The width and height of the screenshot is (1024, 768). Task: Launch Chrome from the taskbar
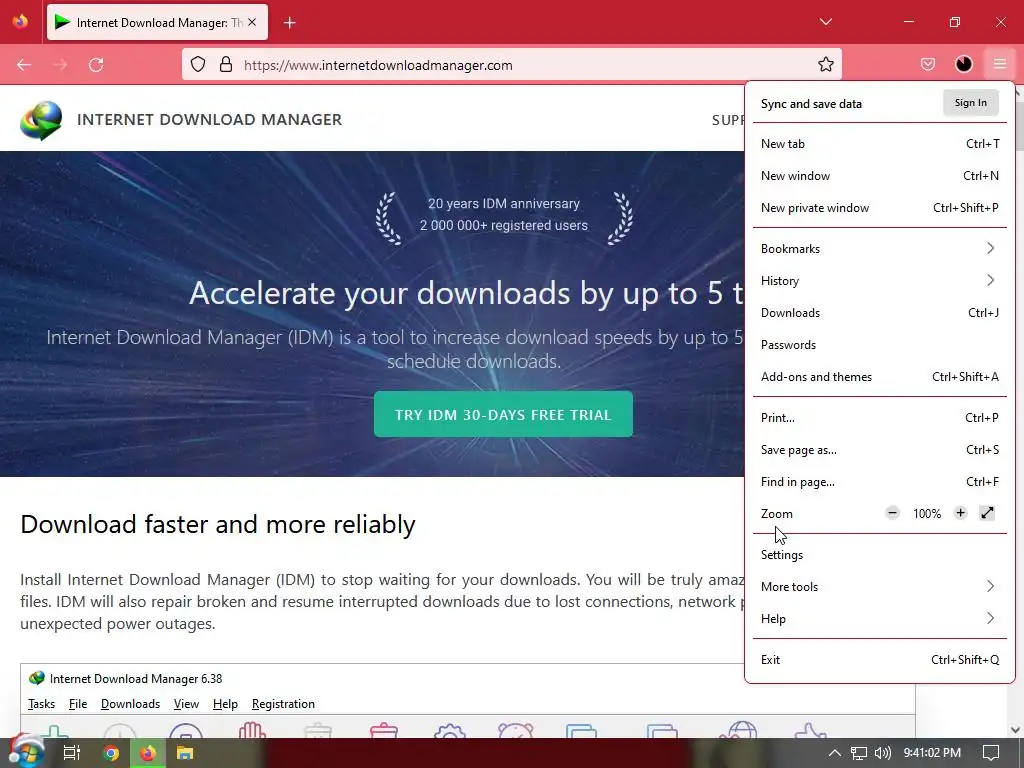[111, 753]
